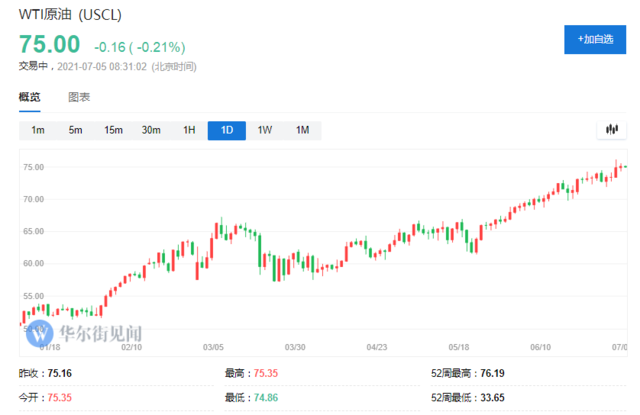
Task: Click the candlestick chart type icon
Action: pos(611,130)
